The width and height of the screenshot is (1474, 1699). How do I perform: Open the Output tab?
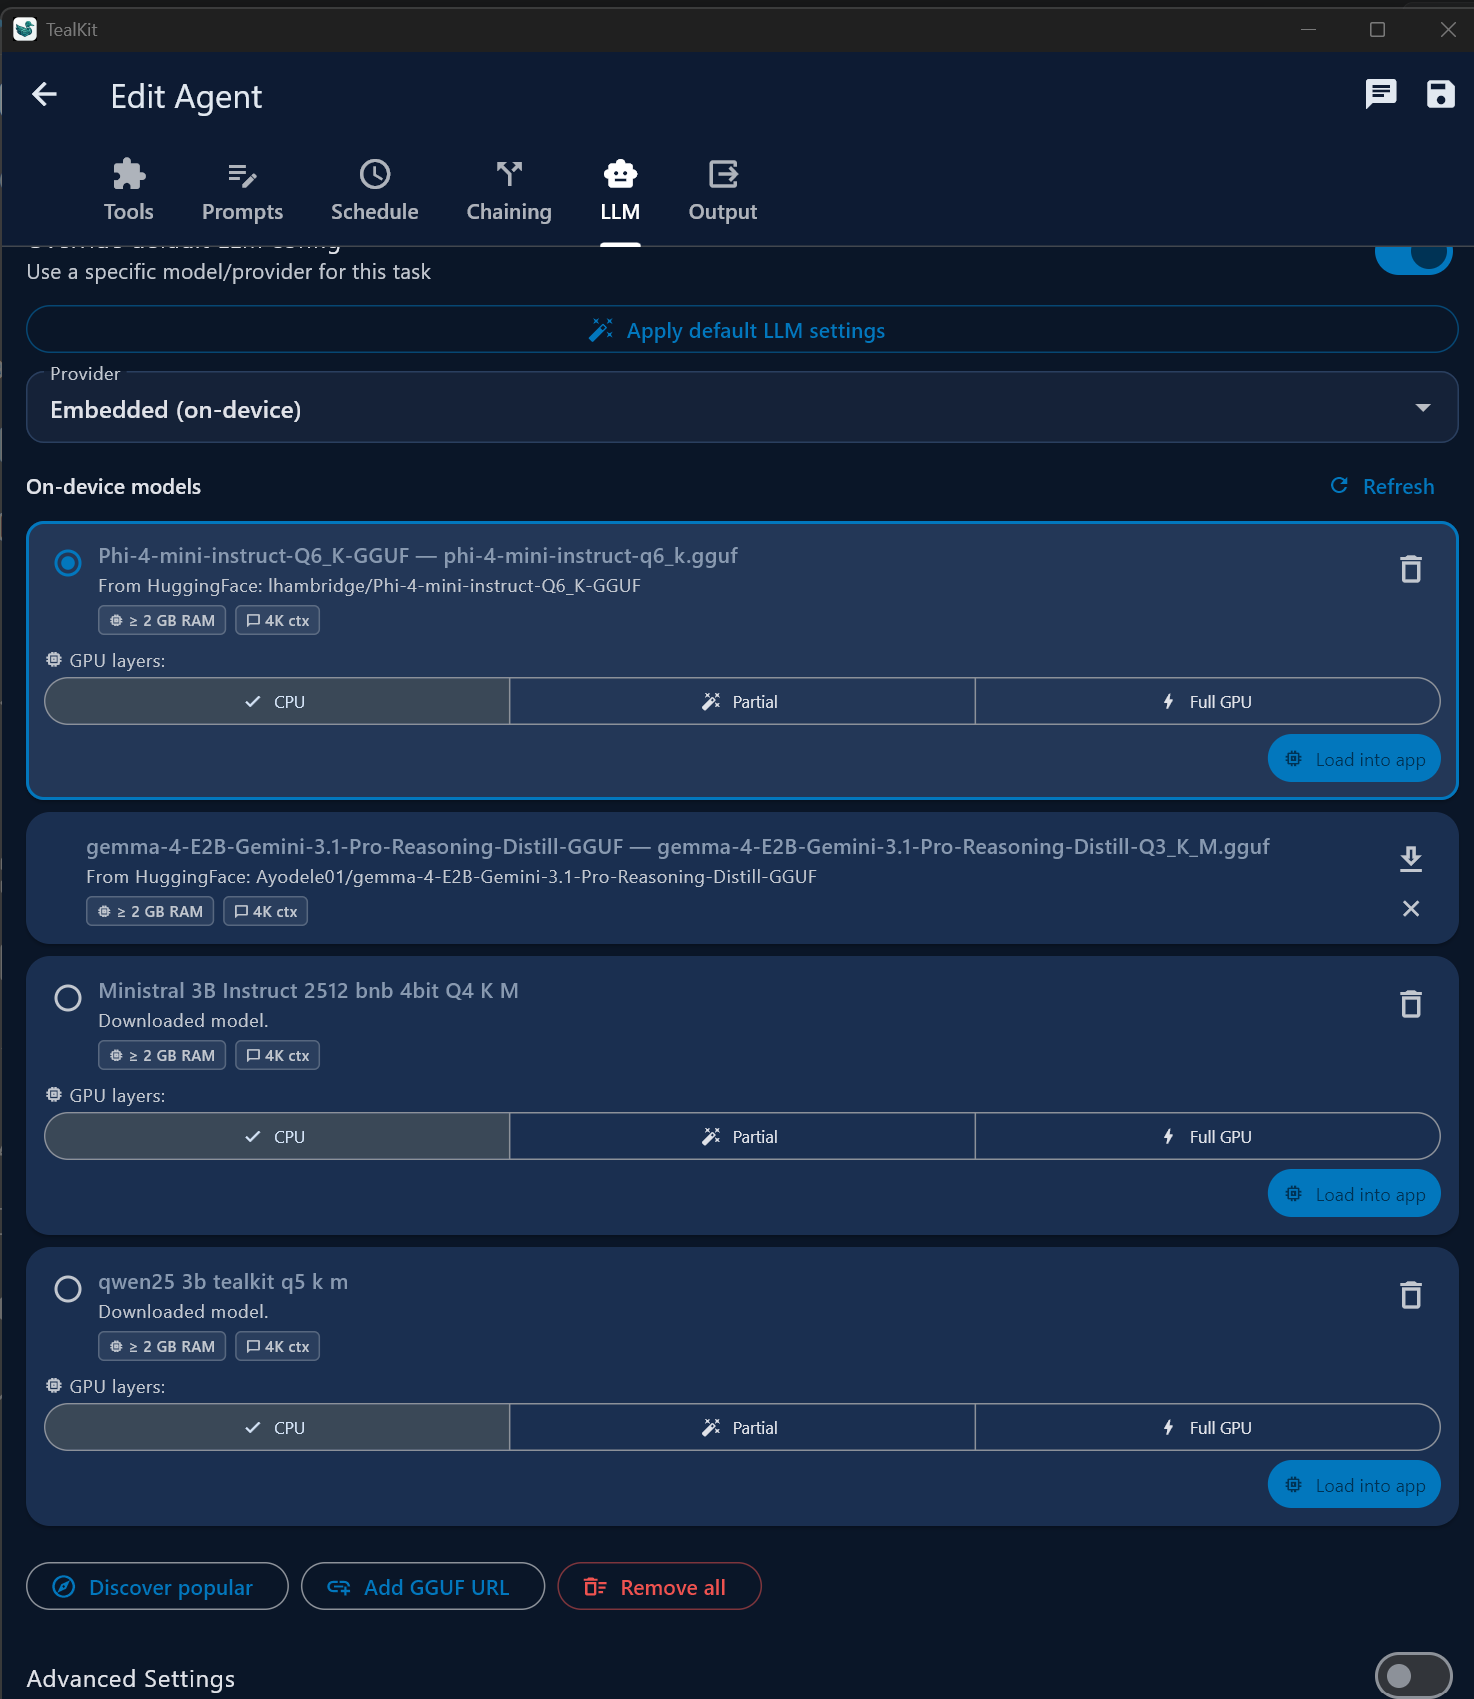coord(723,190)
